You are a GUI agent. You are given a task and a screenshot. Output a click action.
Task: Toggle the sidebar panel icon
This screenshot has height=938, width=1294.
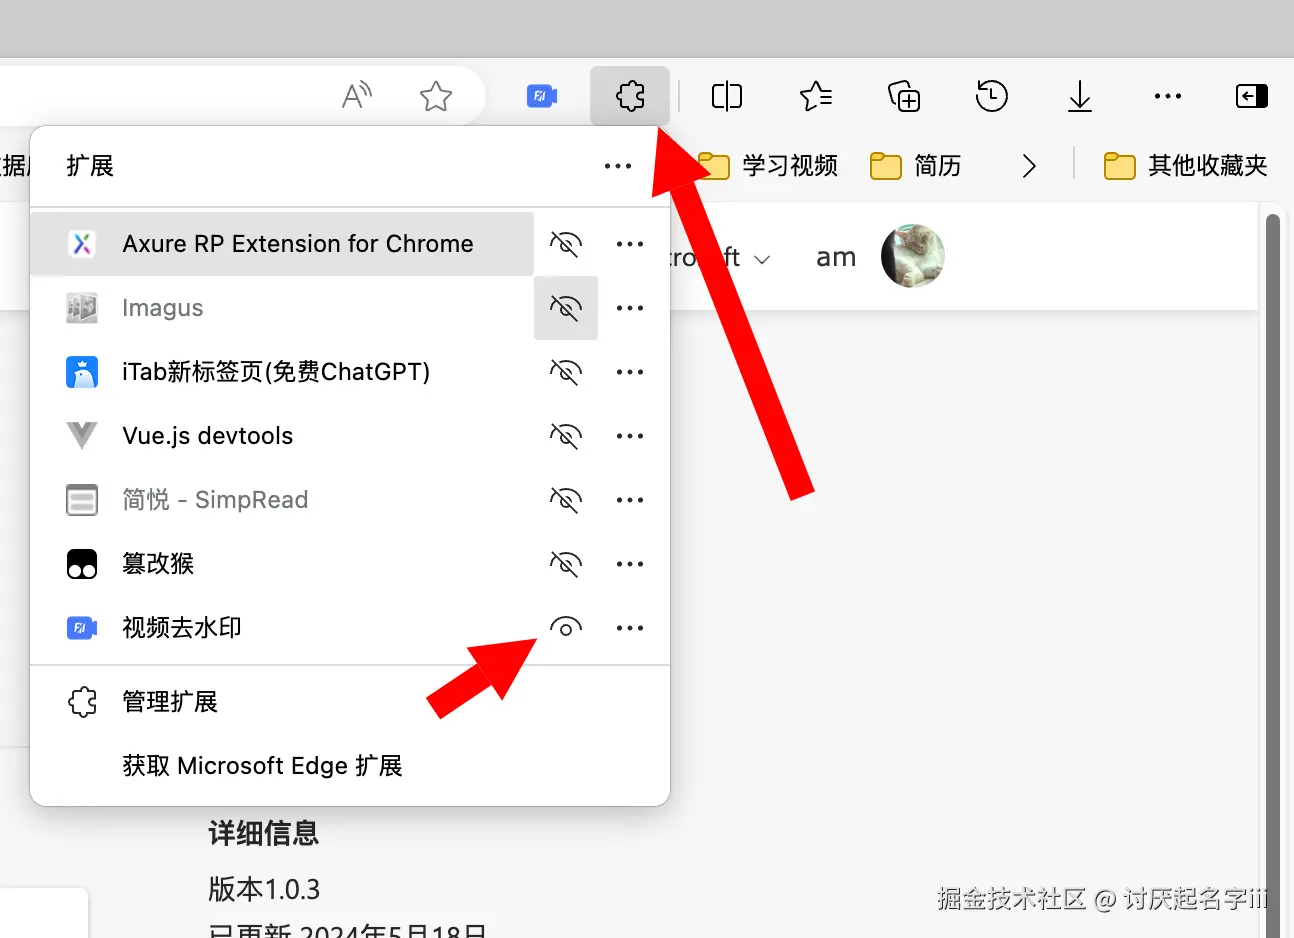tap(1252, 96)
